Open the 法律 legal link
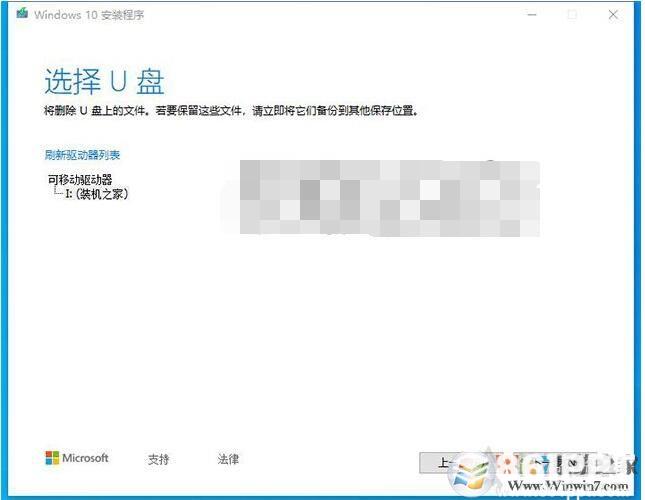The width and height of the screenshot is (645, 500). coord(228,459)
